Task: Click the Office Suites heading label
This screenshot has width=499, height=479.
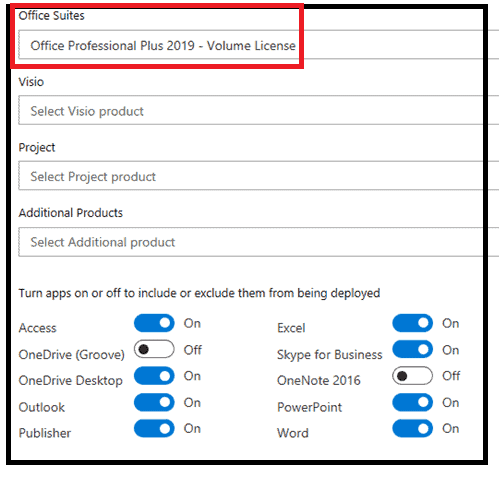Action: [51, 15]
